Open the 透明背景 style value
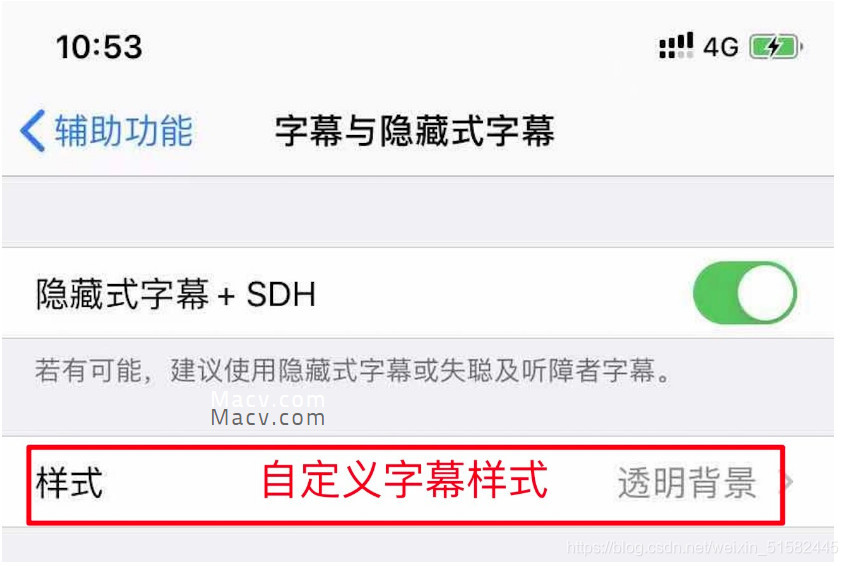The width and height of the screenshot is (848, 566). pos(687,482)
